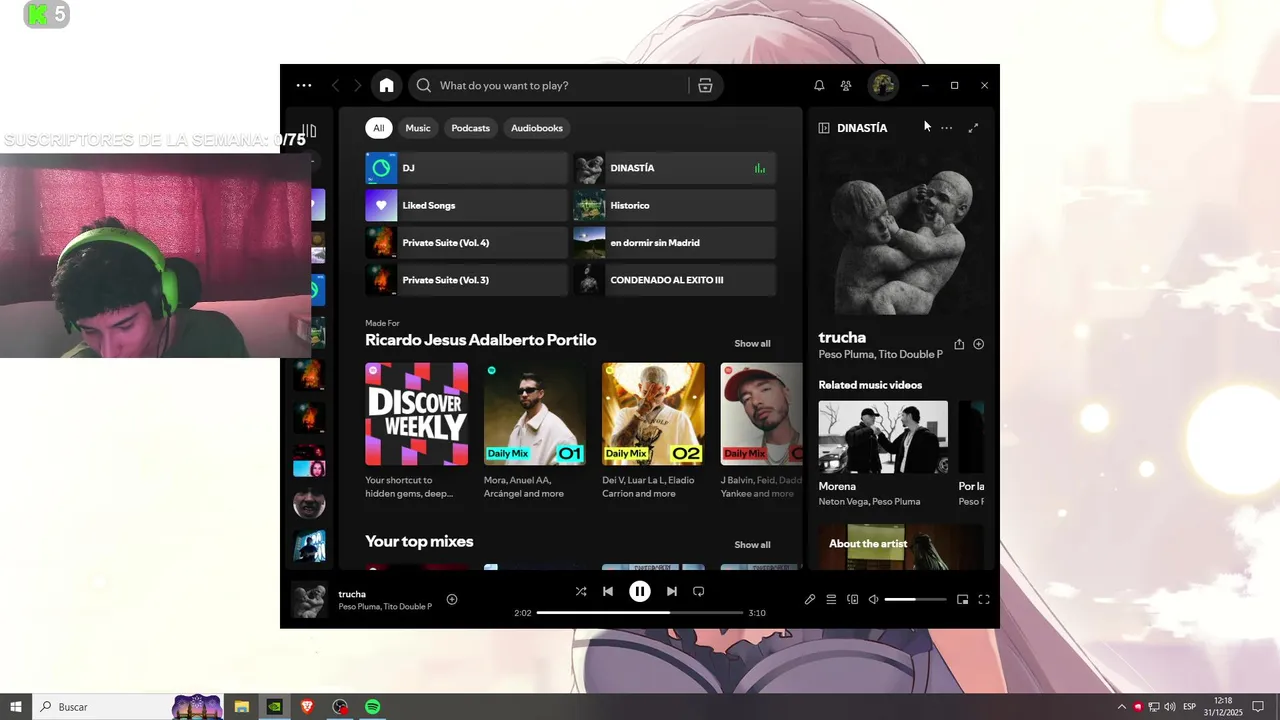Hide the Now Playing view panel icon
1280x720 pixels.
coord(824,128)
